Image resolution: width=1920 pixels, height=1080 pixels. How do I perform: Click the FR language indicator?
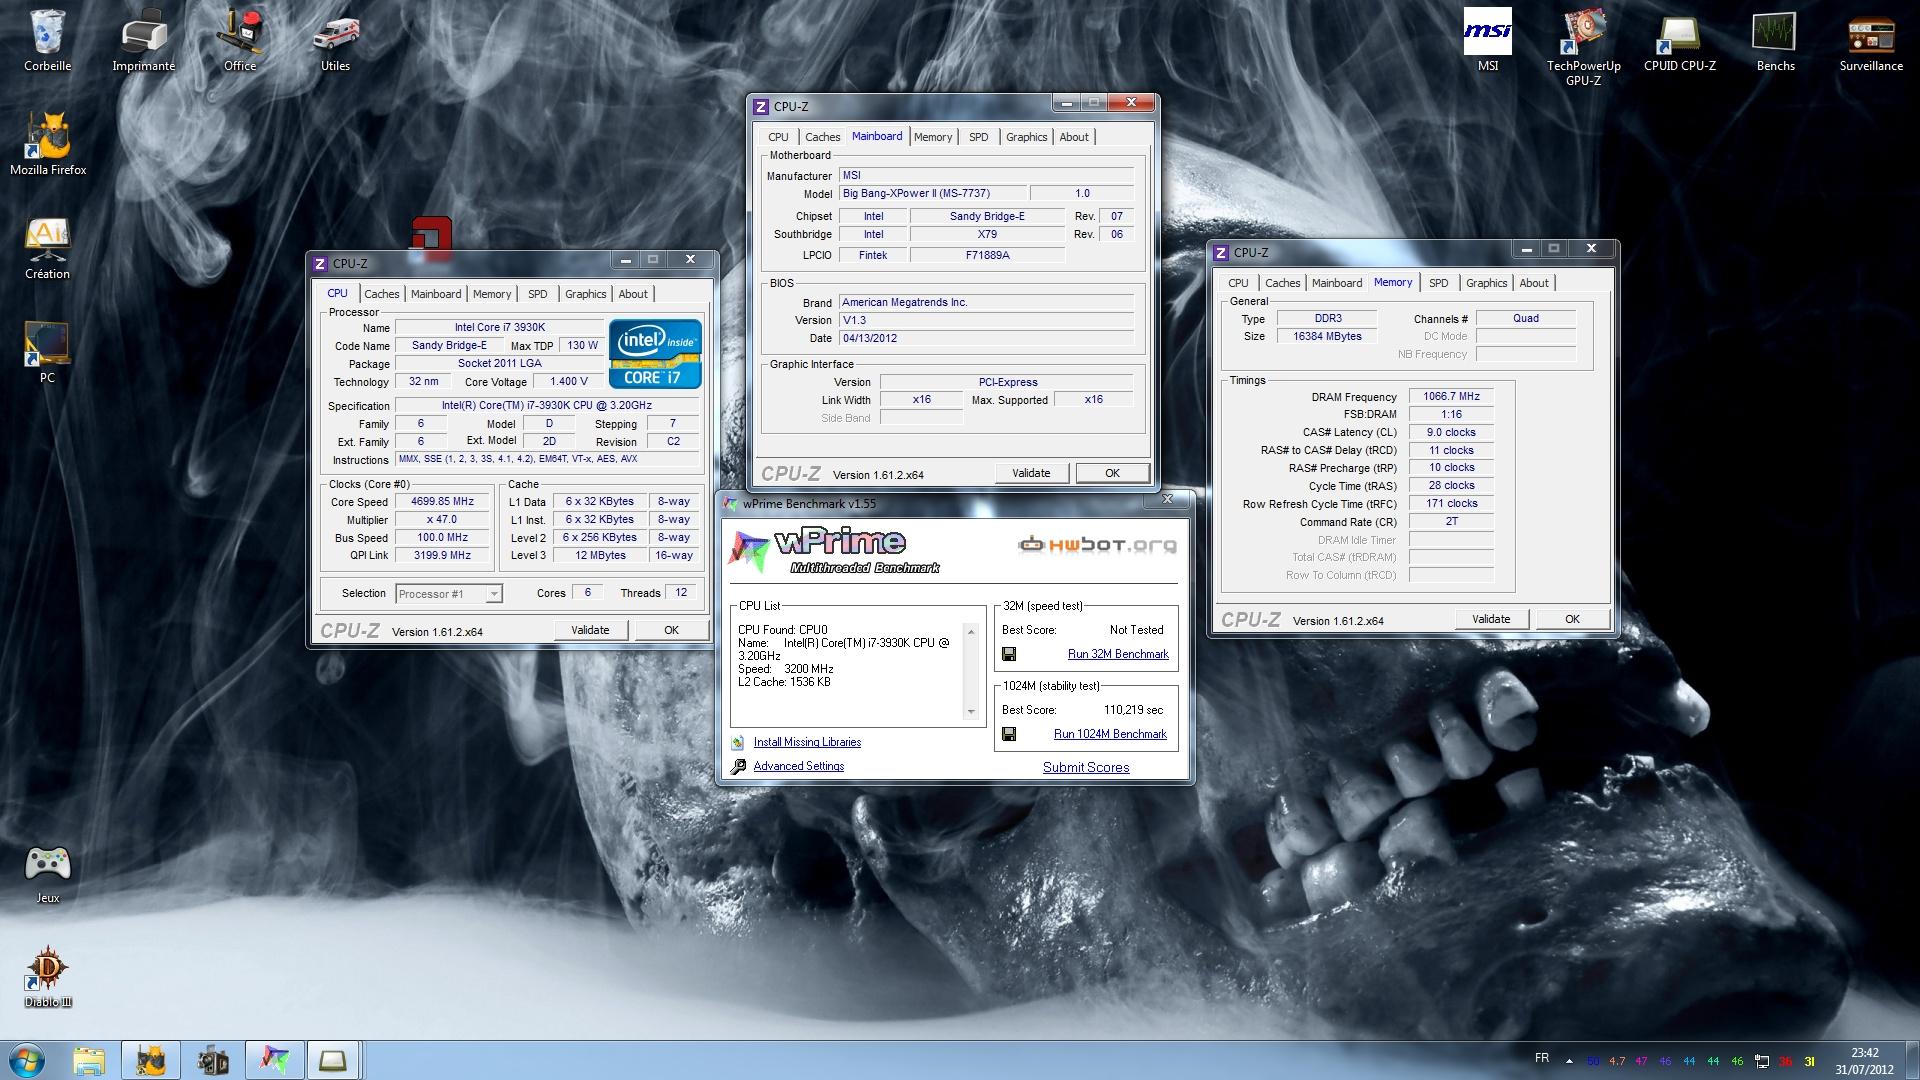[1542, 1058]
